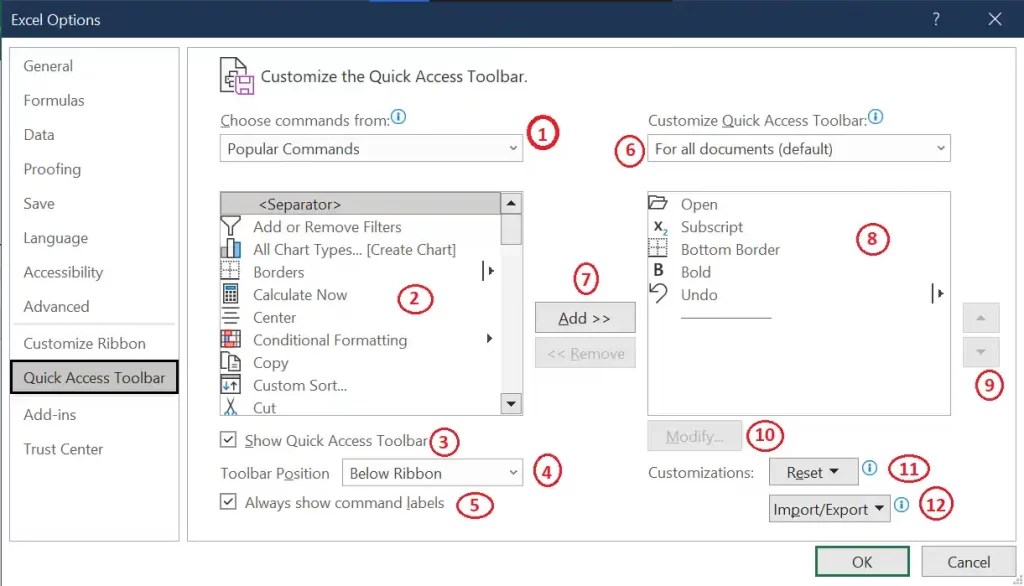The height and width of the screenshot is (586, 1024).
Task: Close the Excel Options dialog
Action: [995, 19]
